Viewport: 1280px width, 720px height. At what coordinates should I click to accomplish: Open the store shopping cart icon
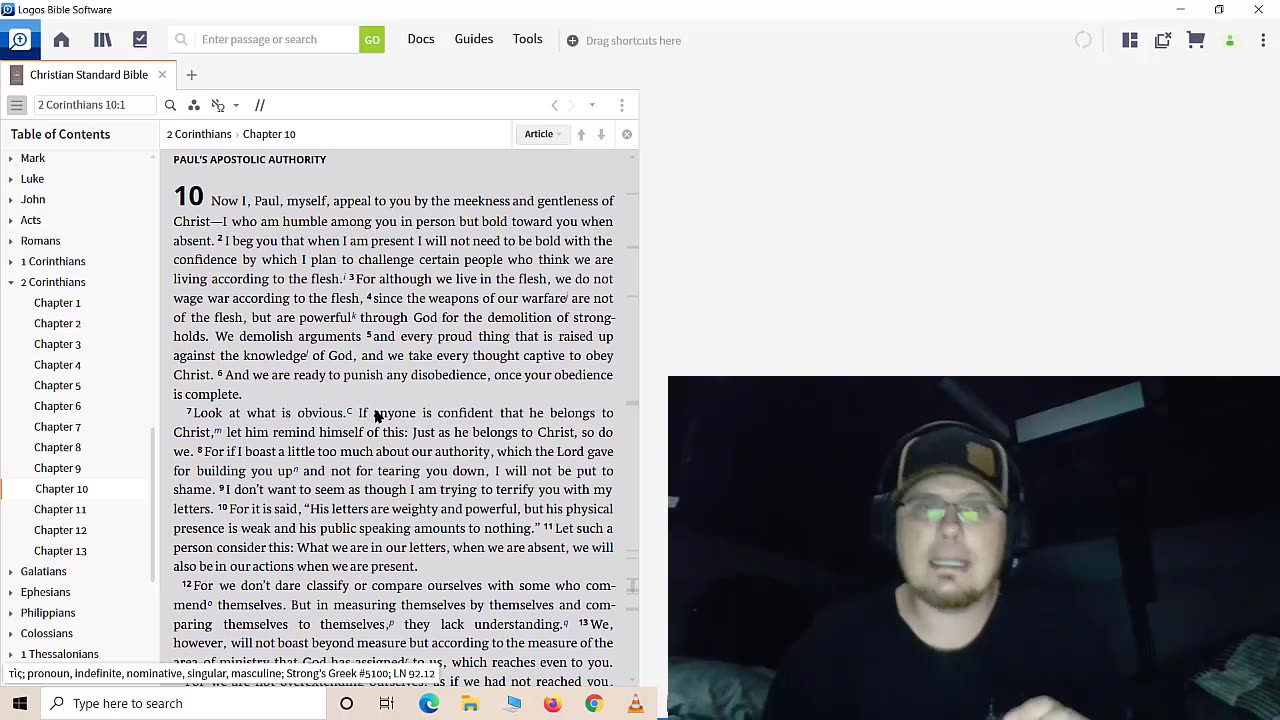tap(1196, 40)
